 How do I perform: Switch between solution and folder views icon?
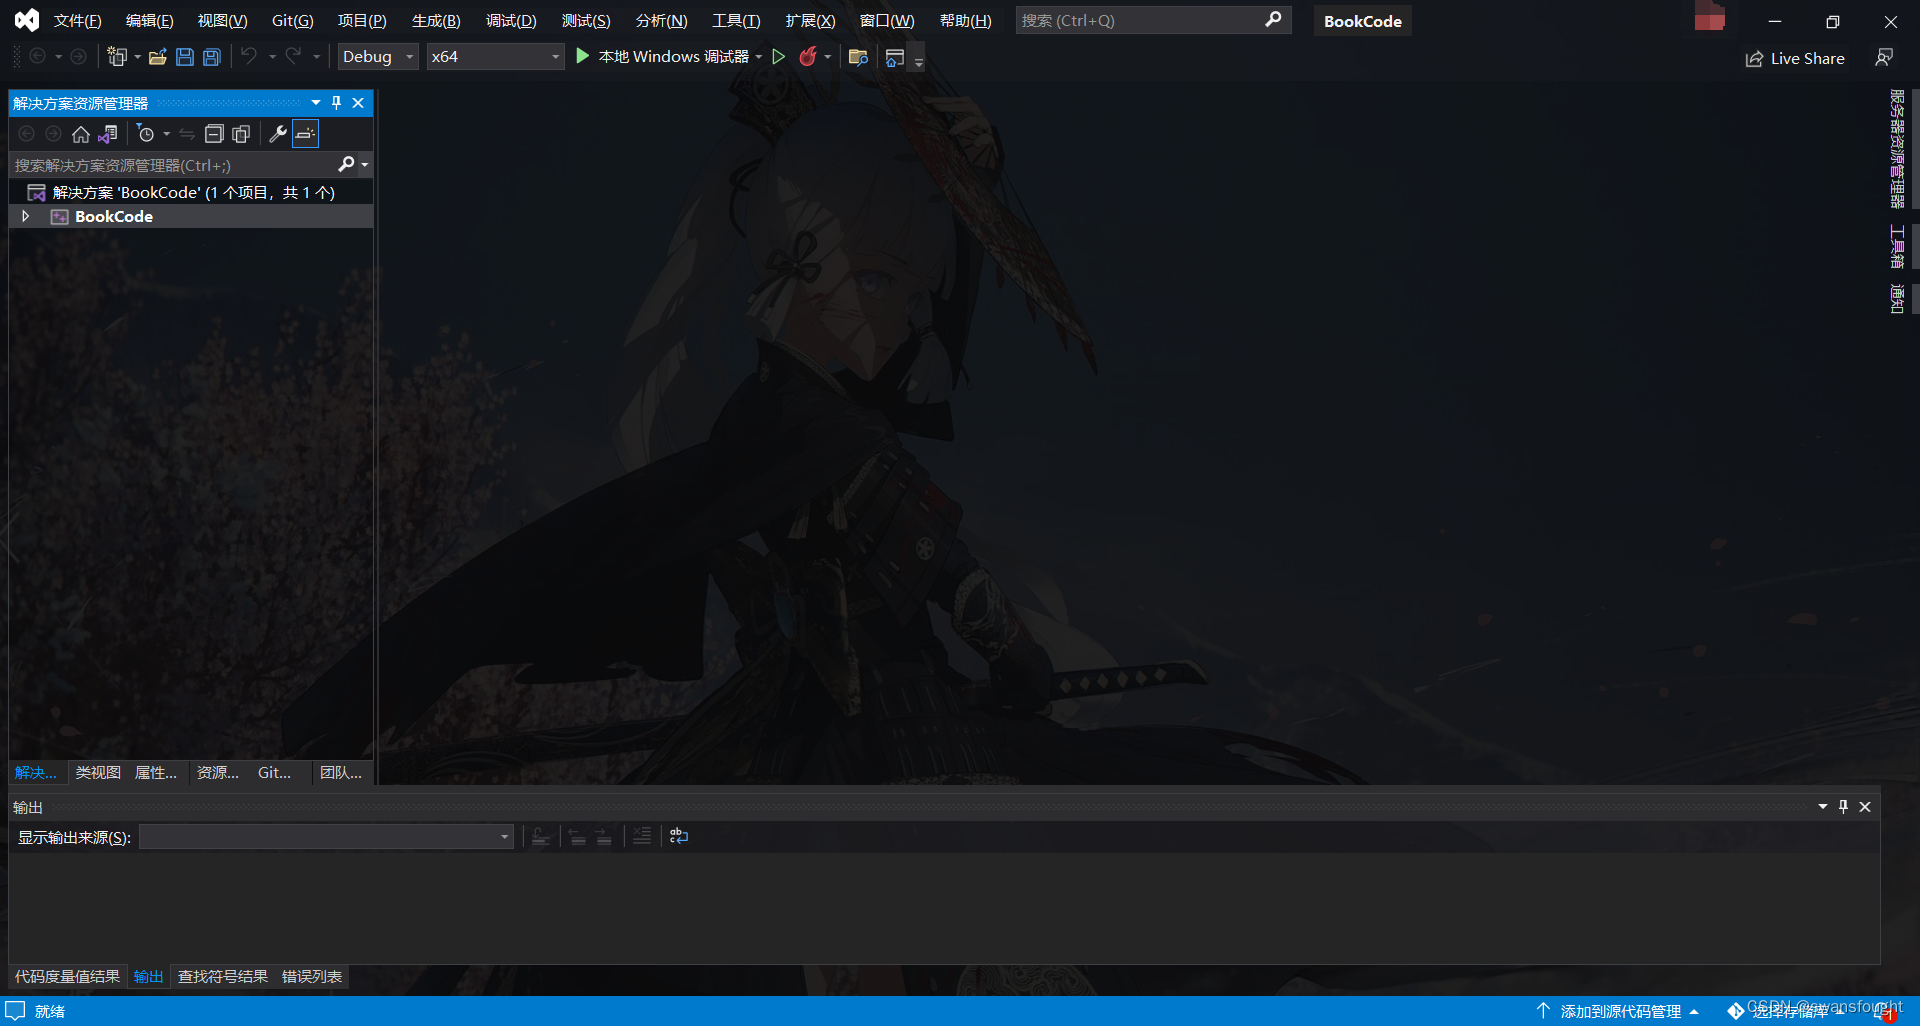coord(108,134)
